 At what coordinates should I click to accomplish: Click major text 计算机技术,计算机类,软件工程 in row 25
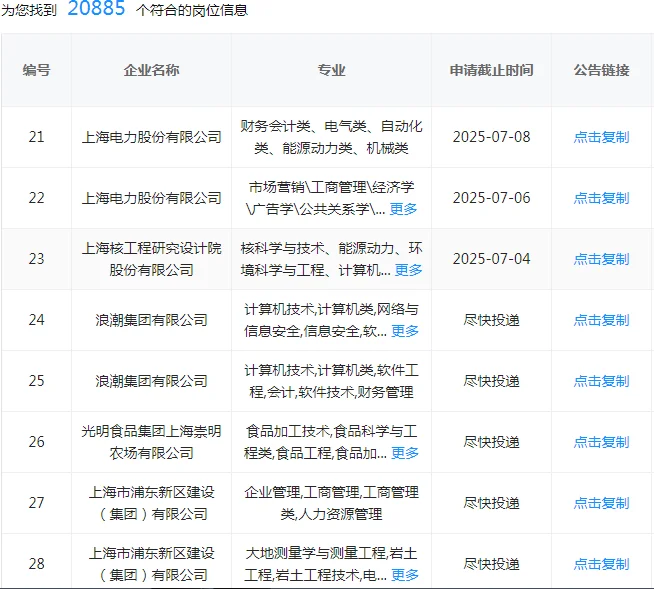tap(332, 381)
